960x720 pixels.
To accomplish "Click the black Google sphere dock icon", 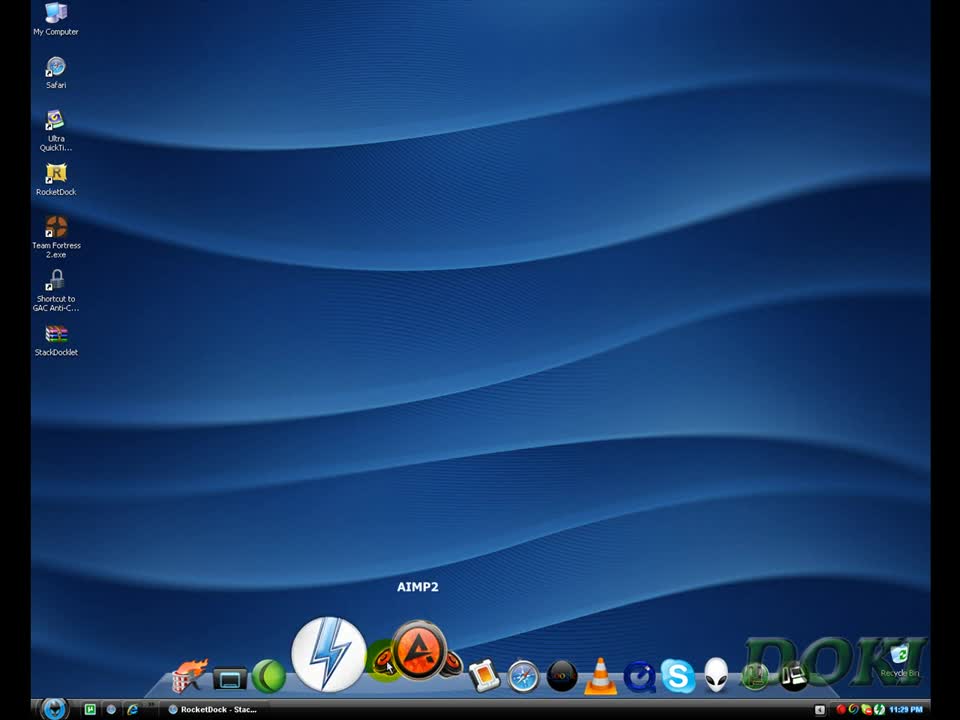I will (x=561, y=677).
